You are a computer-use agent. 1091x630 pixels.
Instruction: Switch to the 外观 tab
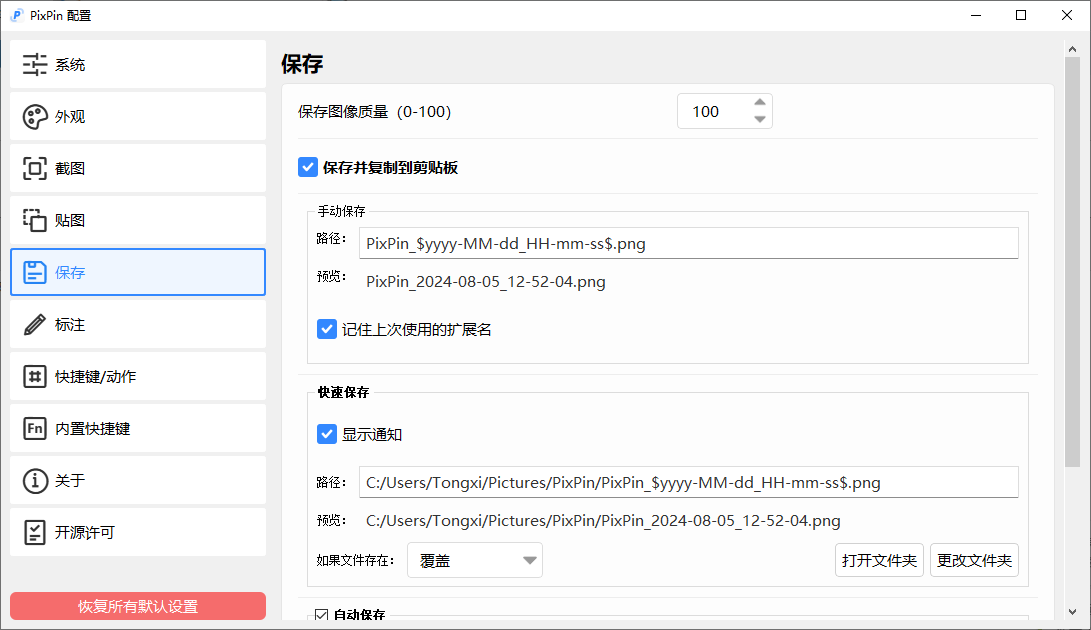coord(138,116)
